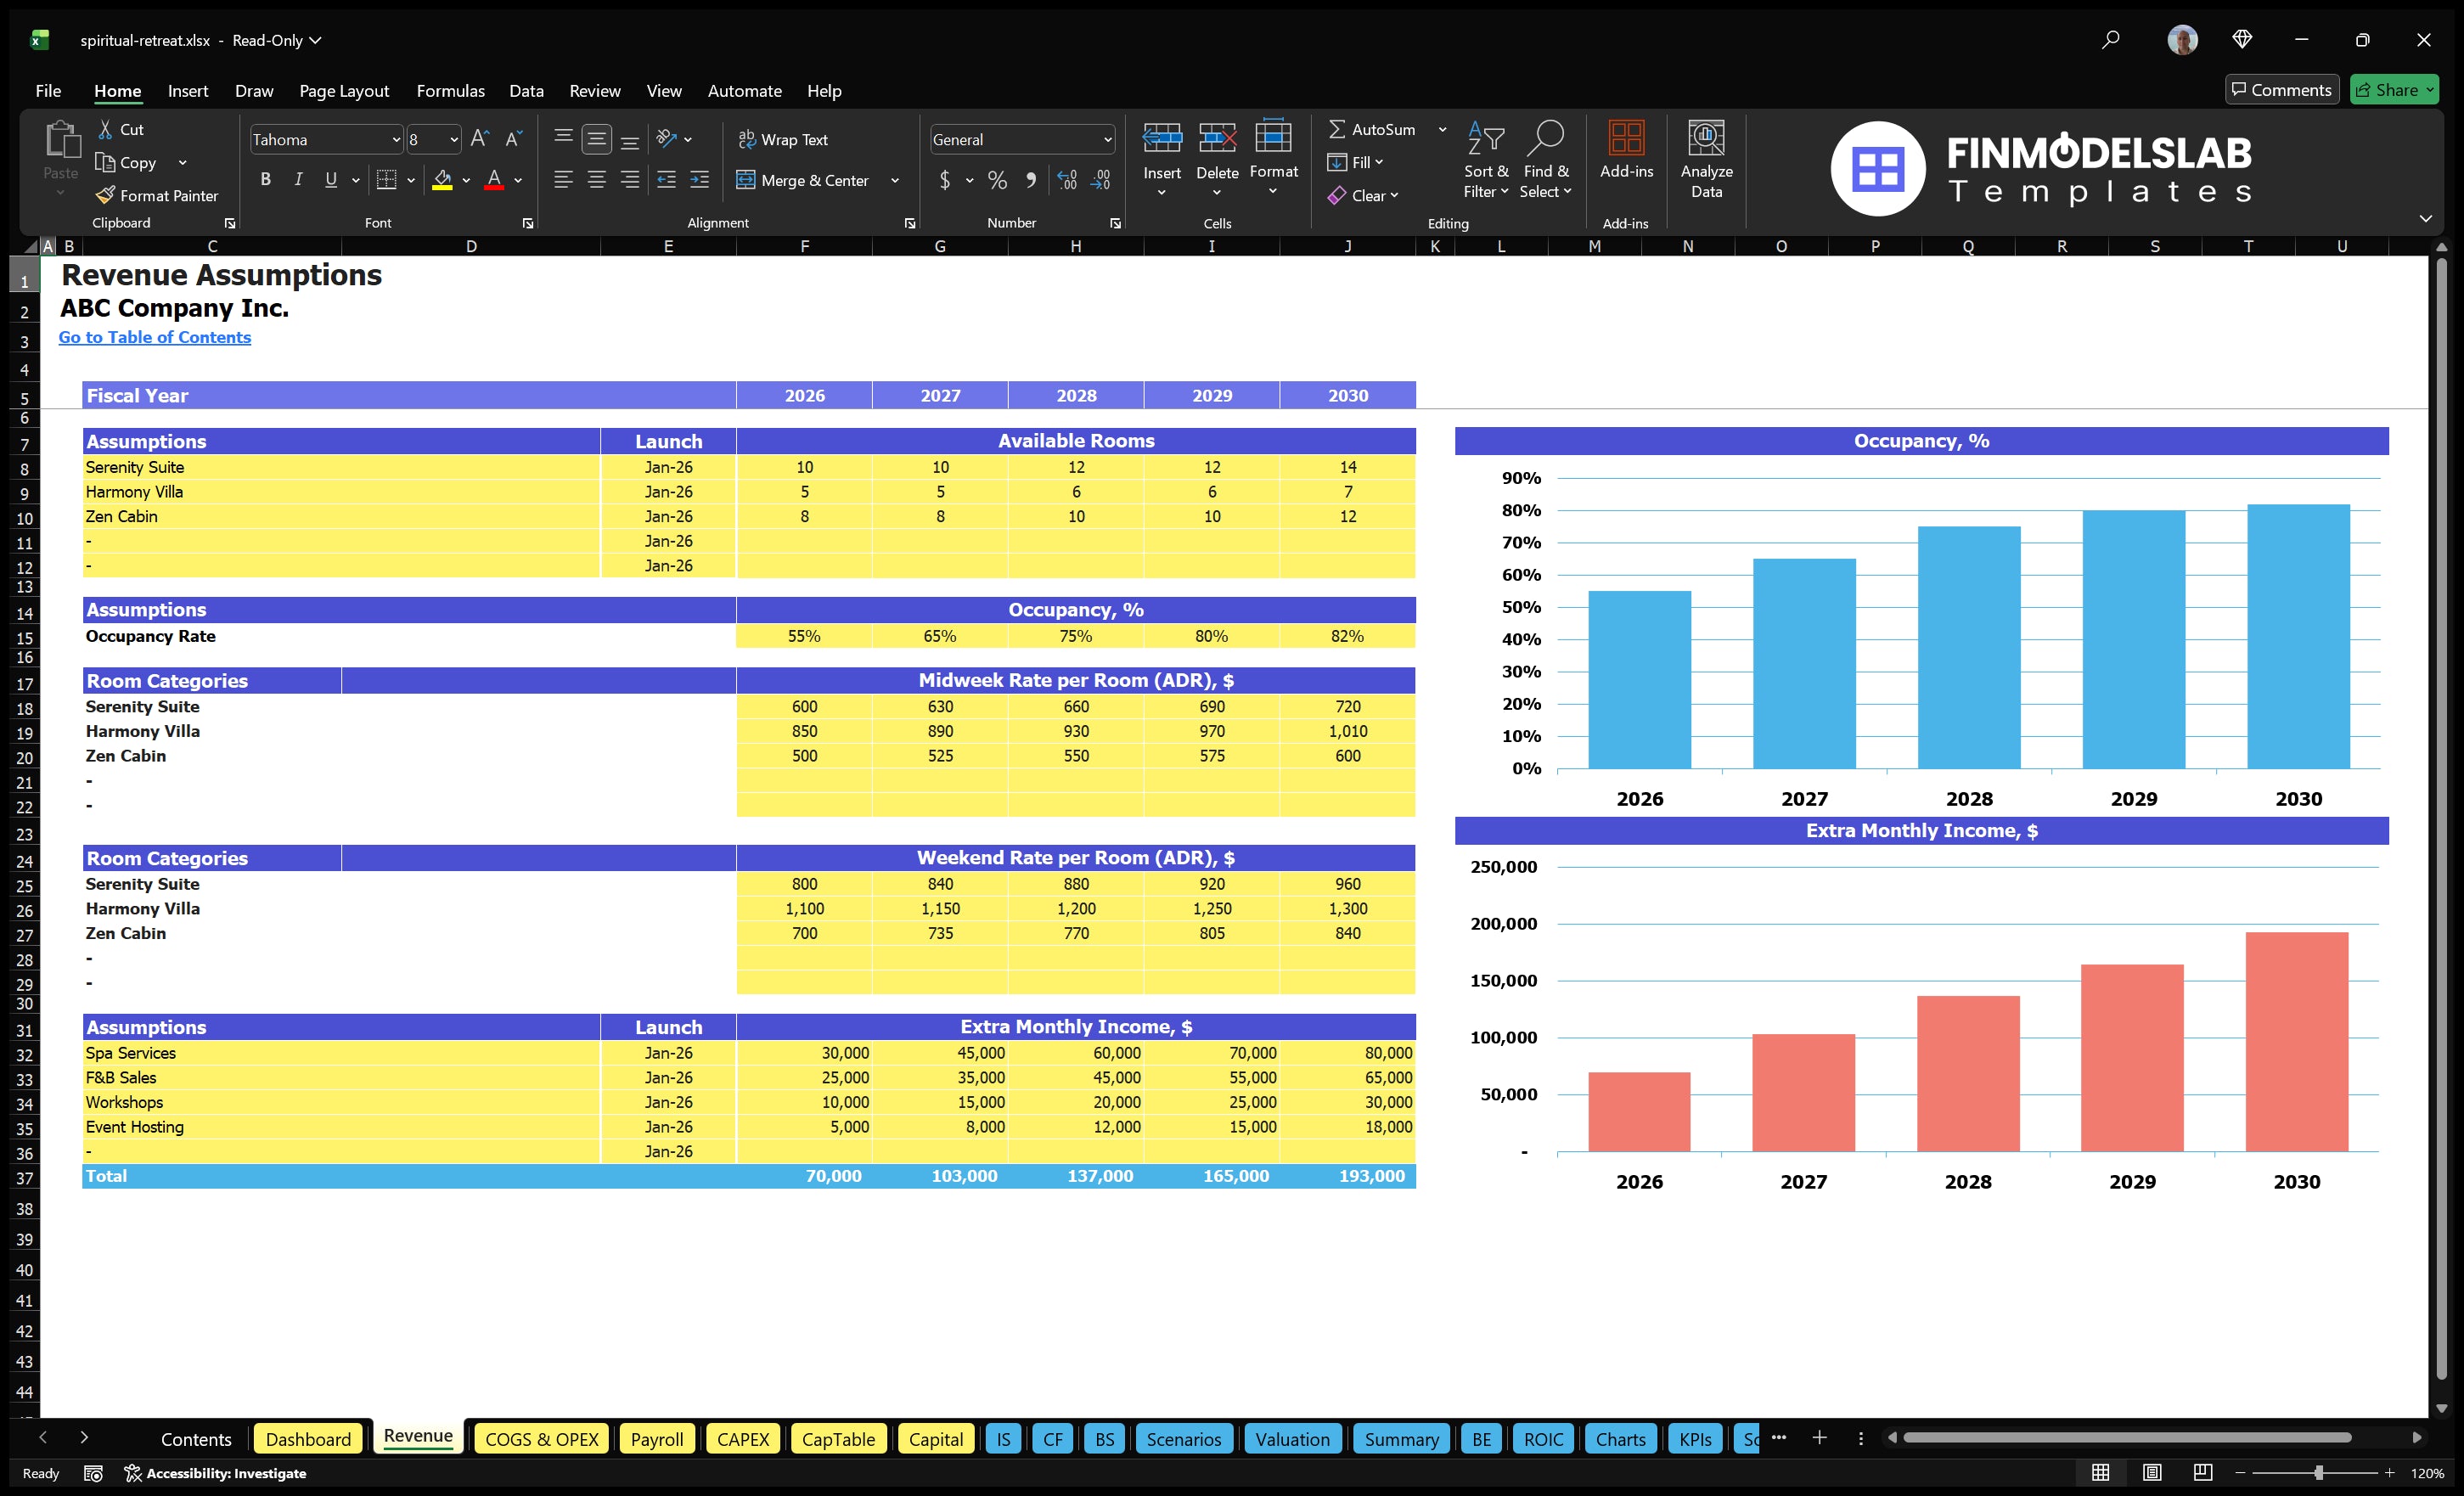This screenshot has width=2464, height=1496.
Task: Follow the Go to Table of Contents link
Action: click(x=155, y=337)
